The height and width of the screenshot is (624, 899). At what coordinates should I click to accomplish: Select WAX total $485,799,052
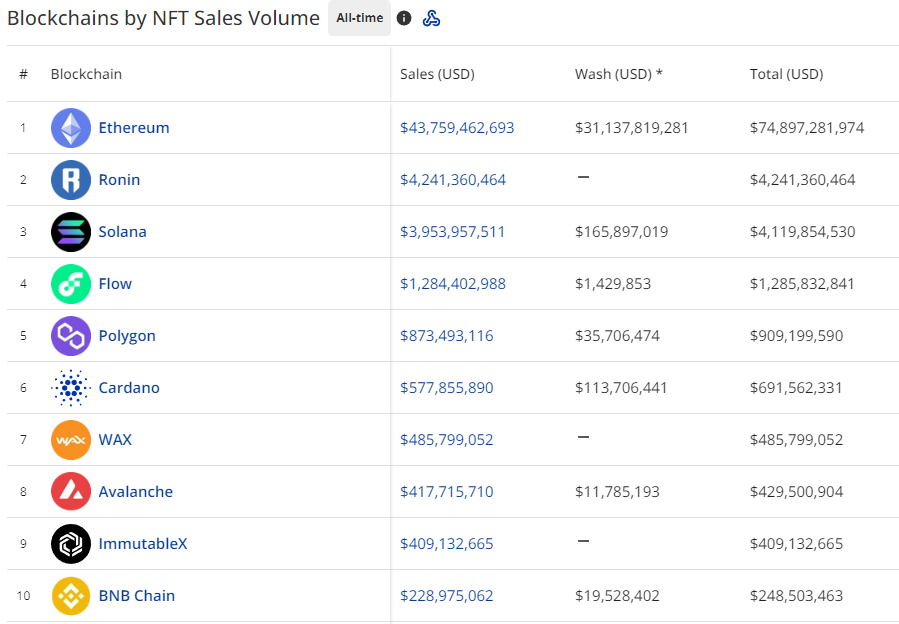pos(796,440)
